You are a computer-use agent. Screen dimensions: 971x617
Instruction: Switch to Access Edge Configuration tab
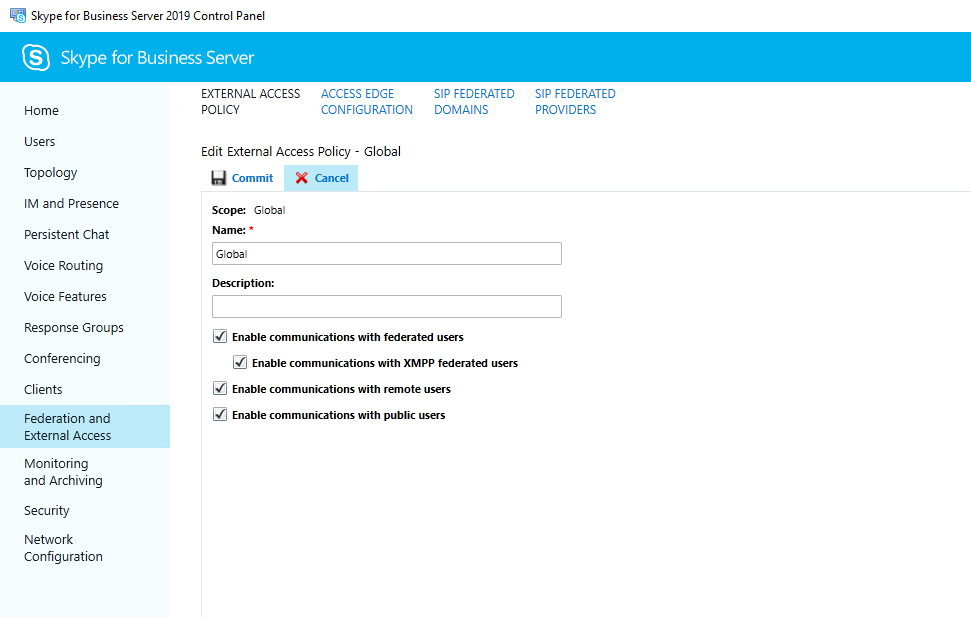pos(366,102)
